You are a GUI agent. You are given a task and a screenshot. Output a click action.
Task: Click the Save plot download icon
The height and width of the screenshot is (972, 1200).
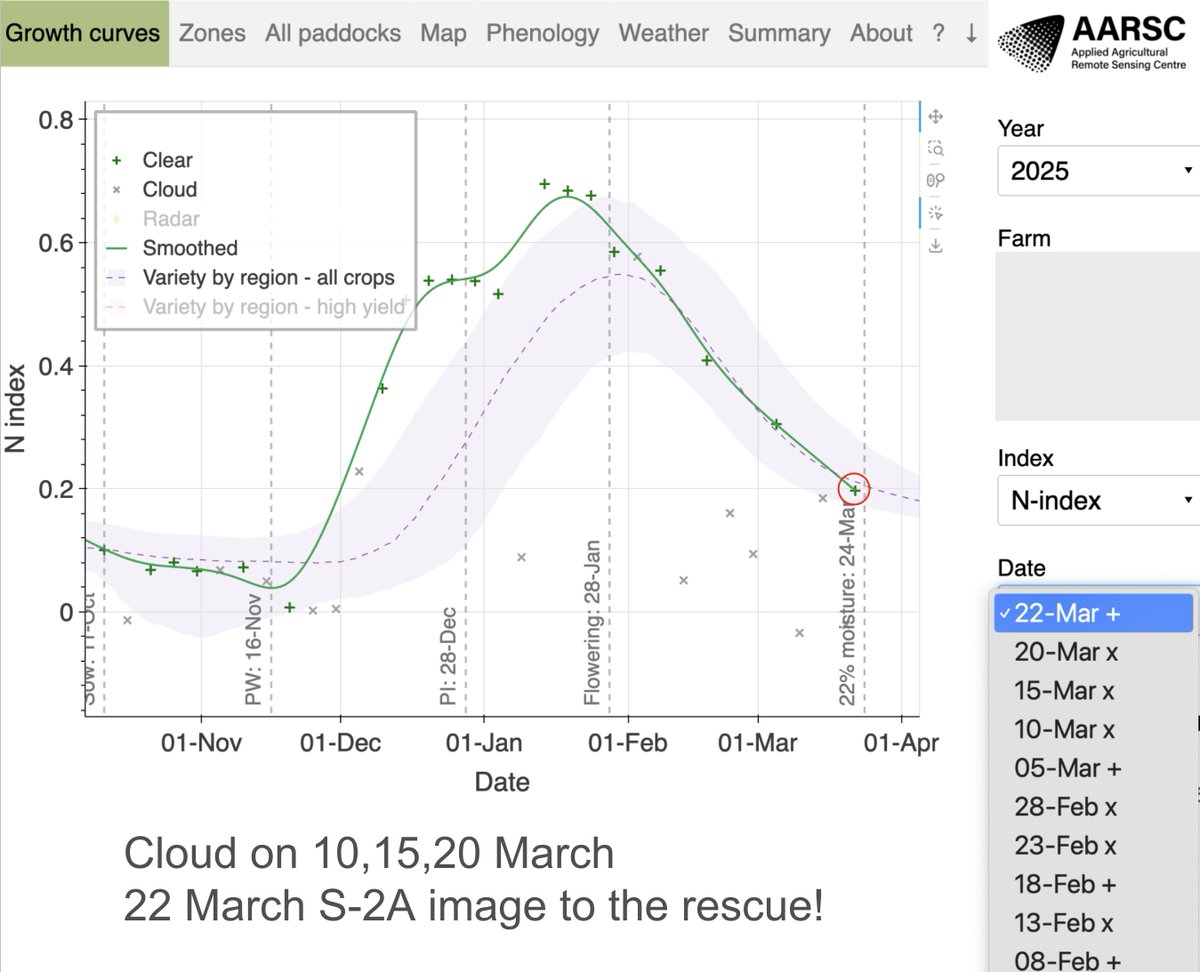(936, 245)
